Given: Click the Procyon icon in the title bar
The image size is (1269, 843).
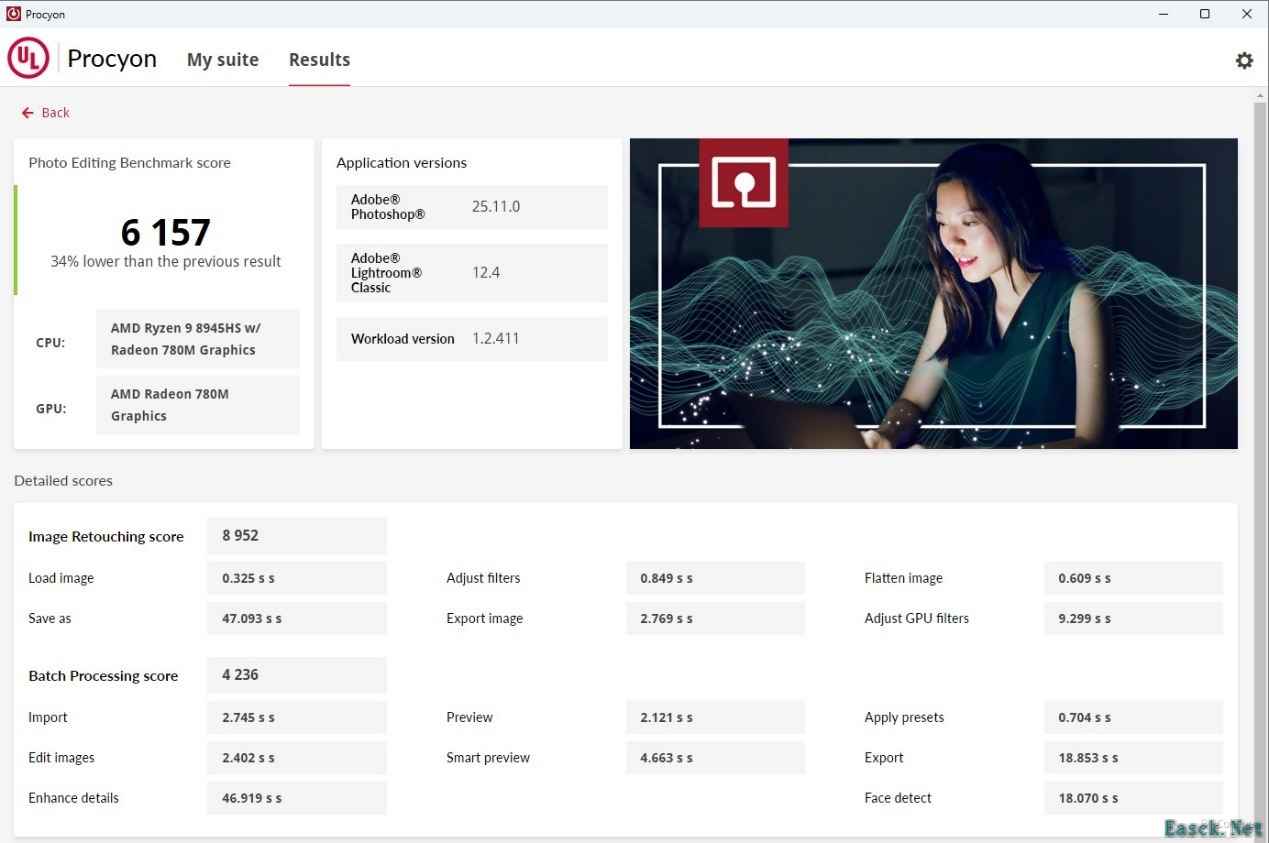Looking at the screenshot, I should pyautogui.click(x=13, y=14).
